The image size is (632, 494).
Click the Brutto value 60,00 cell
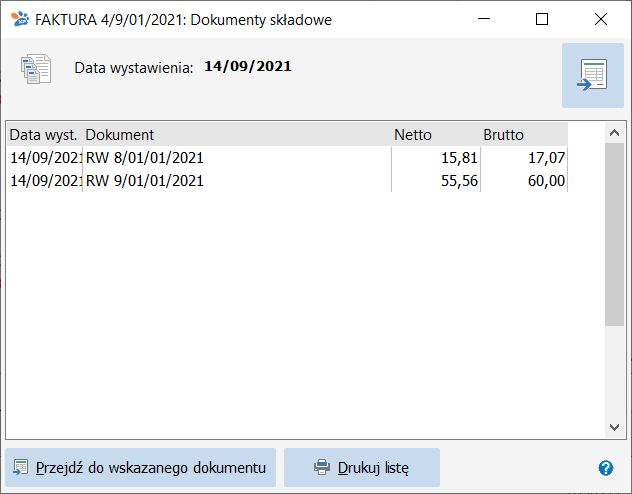[x=524, y=181]
